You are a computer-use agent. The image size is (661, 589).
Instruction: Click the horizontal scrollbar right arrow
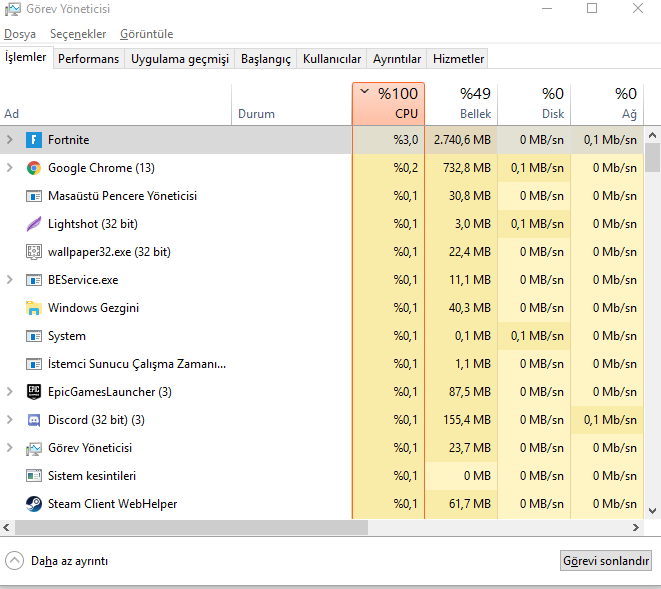pos(636,527)
